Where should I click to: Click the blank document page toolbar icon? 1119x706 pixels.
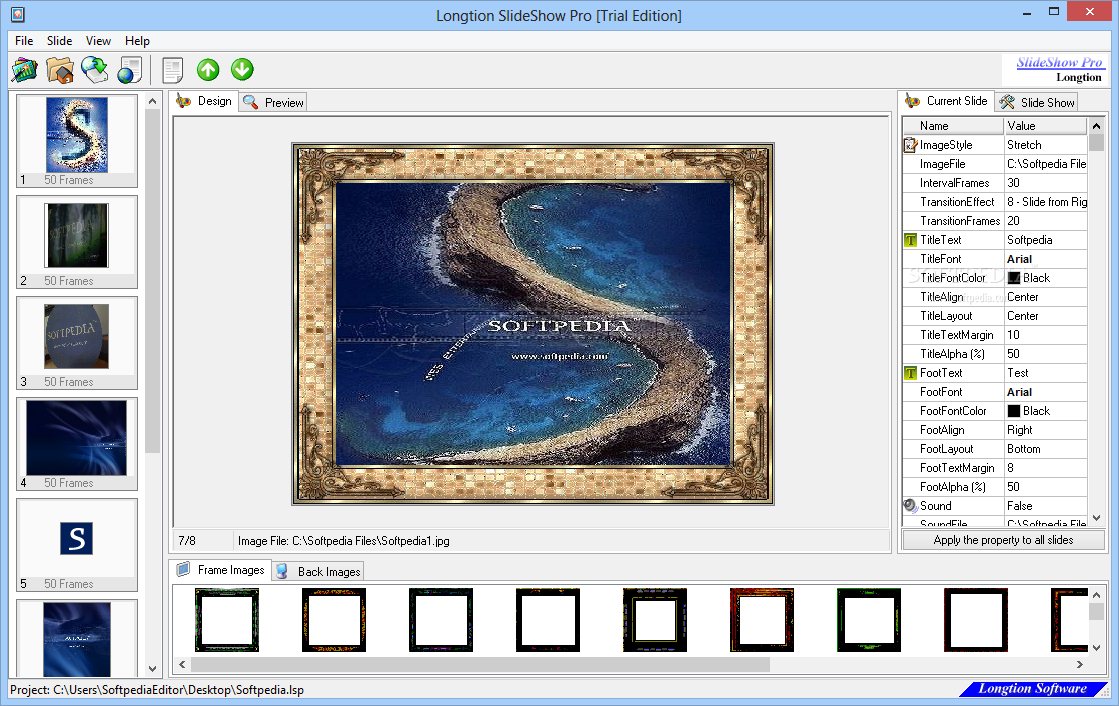[173, 70]
